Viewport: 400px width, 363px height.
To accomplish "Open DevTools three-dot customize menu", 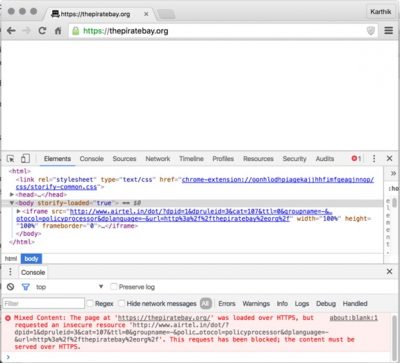I will 374,159.
